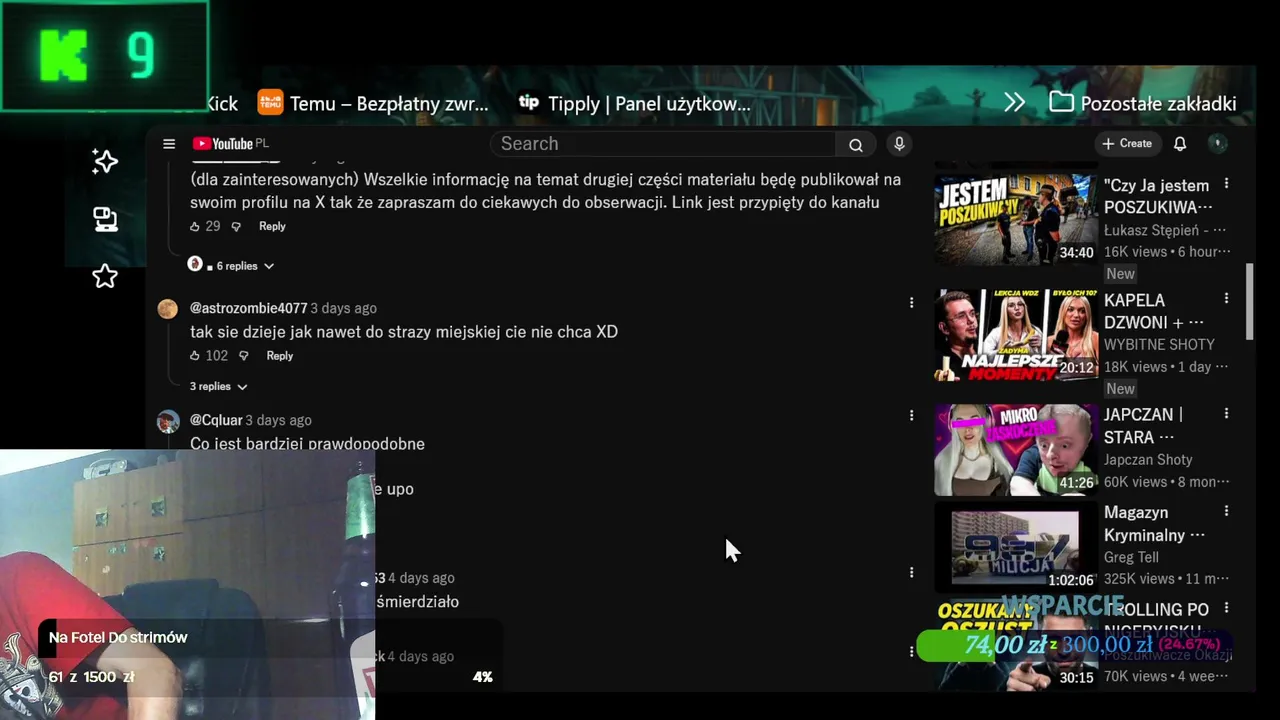Click the sparkle icon in the browser sidebar
1280x720 pixels.
[x=105, y=162]
